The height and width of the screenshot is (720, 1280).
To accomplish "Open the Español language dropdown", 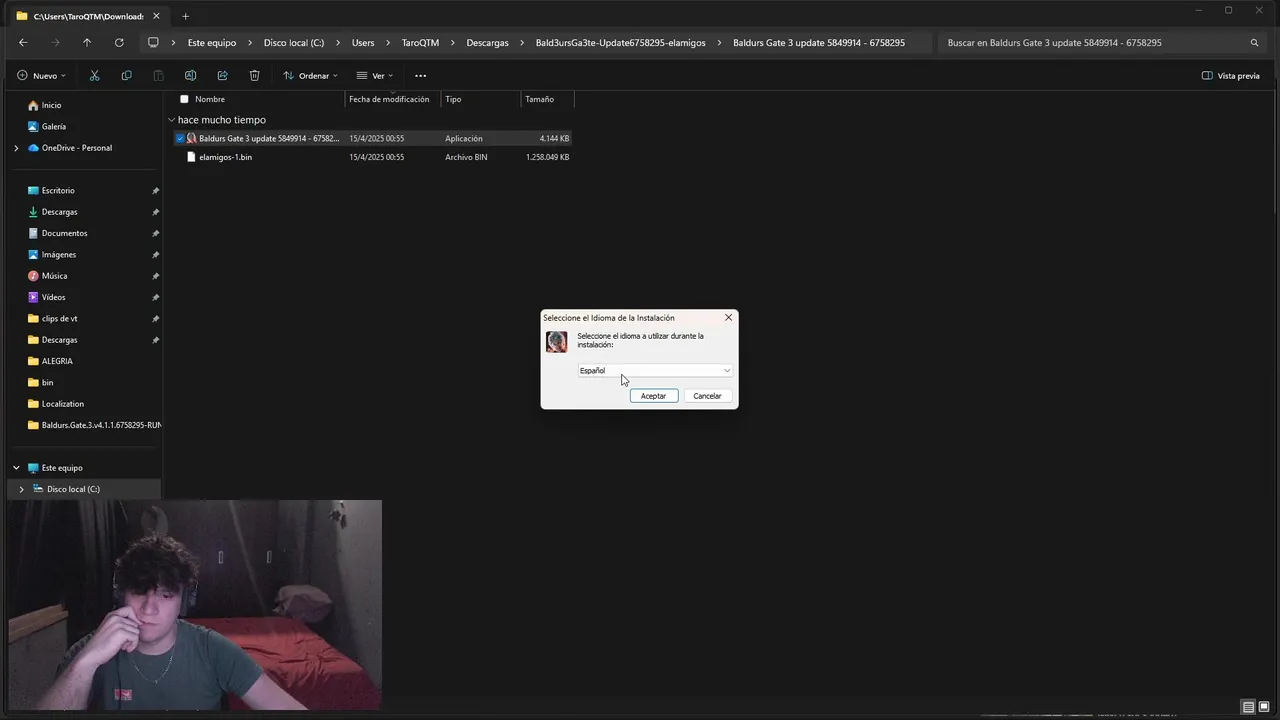I will coord(655,370).
